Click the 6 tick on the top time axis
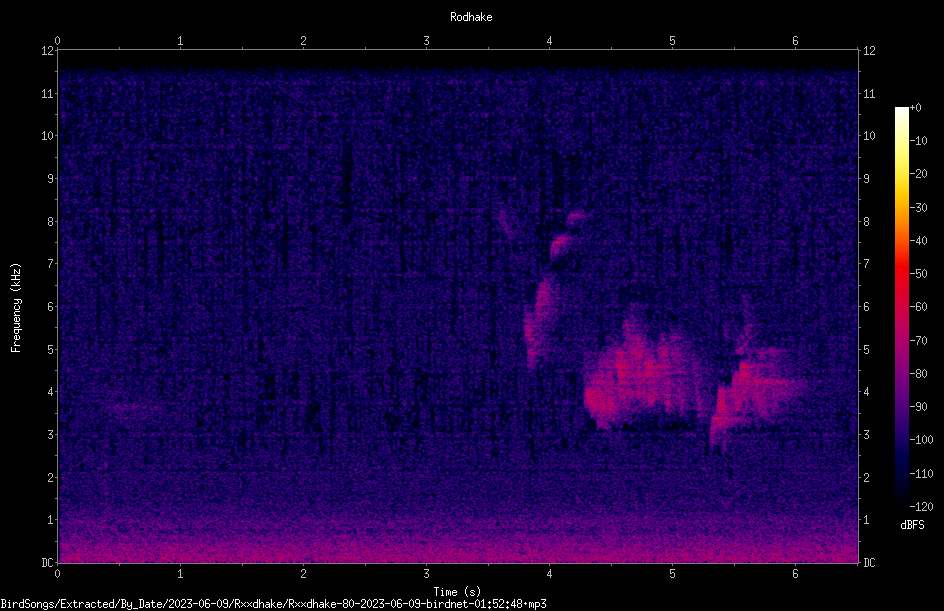This screenshot has height=611, width=944. pos(795,41)
